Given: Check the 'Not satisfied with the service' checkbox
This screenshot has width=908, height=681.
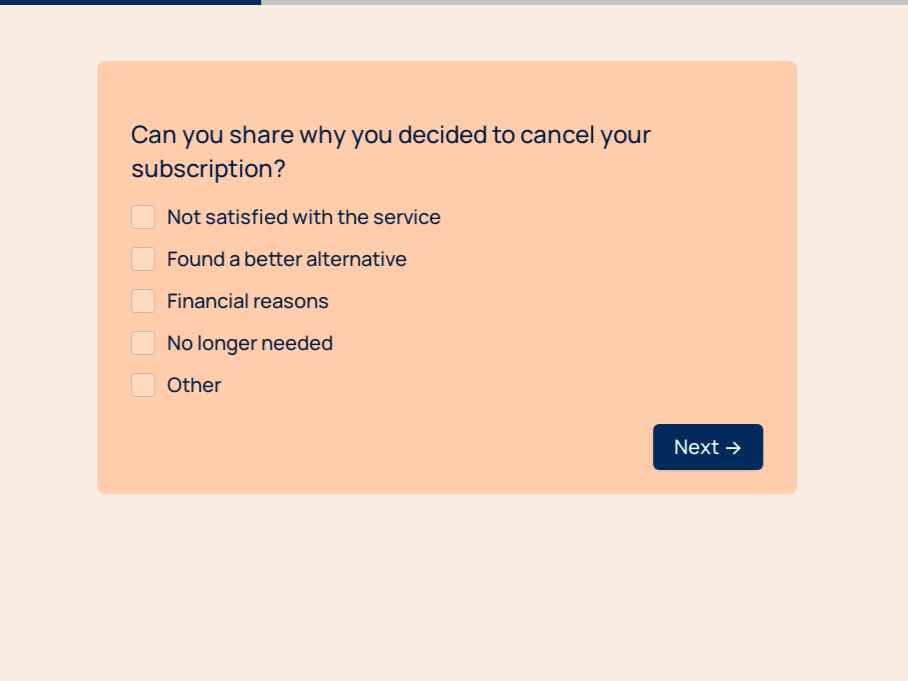Looking at the screenshot, I should (x=143, y=217).
